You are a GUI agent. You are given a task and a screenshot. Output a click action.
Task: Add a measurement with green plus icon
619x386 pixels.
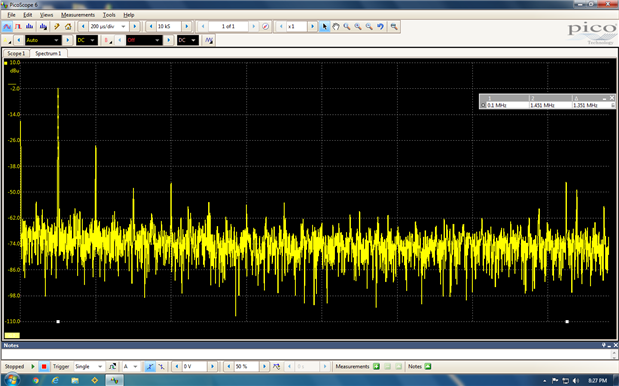point(376,367)
